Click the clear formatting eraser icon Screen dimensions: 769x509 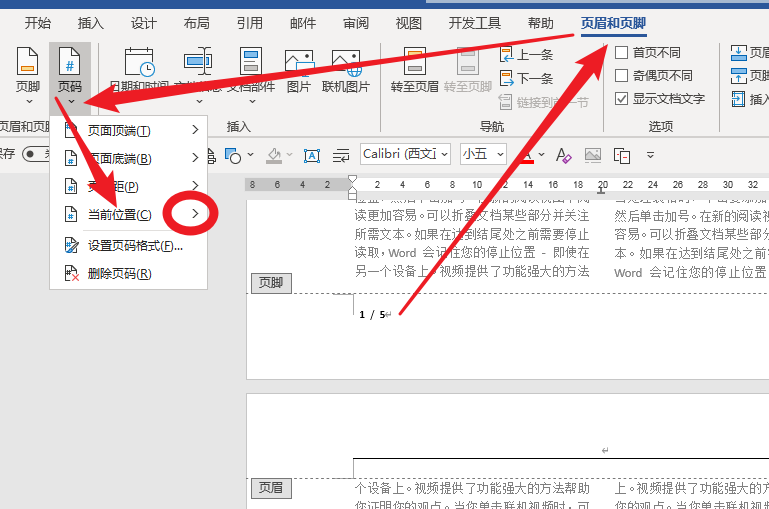pyautogui.click(x=564, y=155)
